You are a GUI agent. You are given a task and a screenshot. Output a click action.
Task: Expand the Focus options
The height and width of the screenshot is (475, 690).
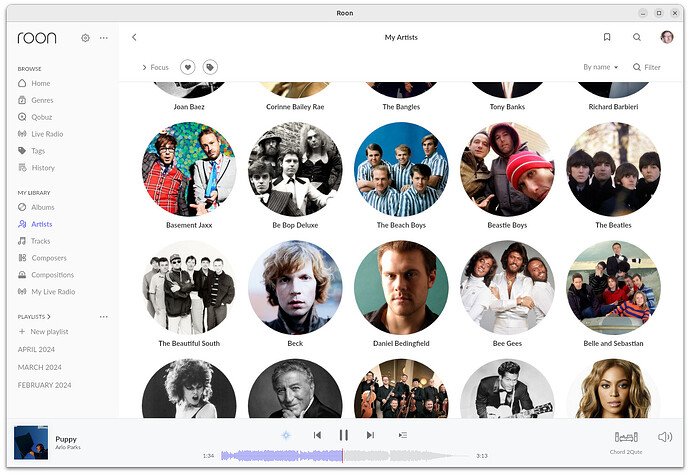point(155,67)
